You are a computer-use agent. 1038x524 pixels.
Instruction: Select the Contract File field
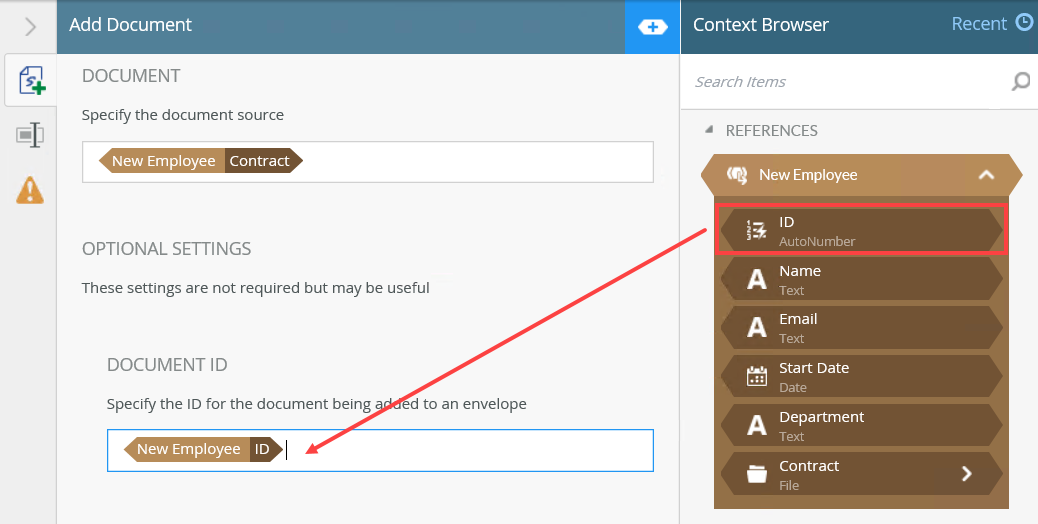[861, 474]
